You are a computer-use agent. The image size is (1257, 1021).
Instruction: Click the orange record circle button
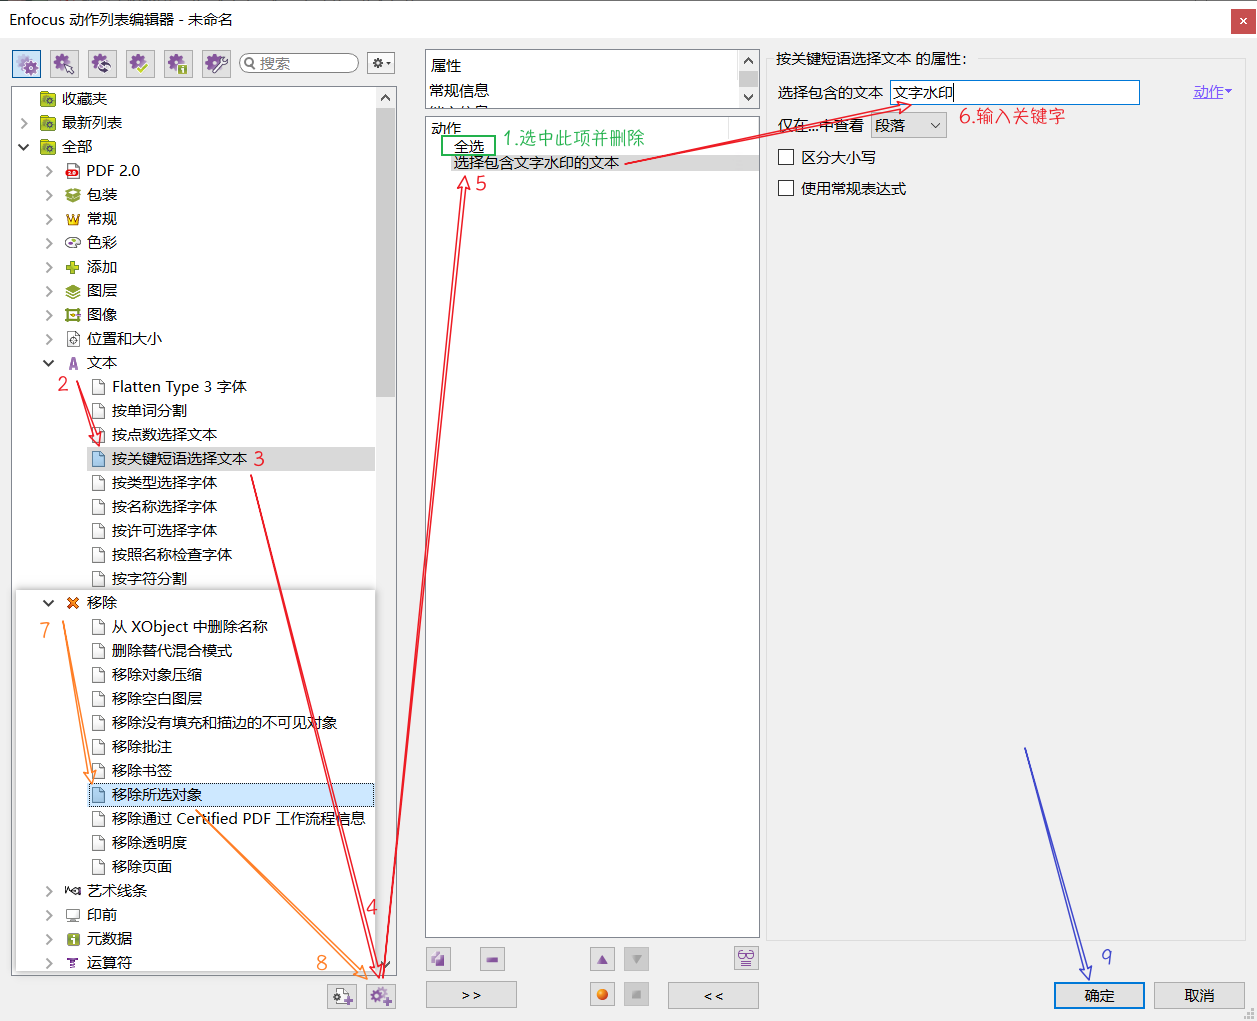tap(602, 994)
